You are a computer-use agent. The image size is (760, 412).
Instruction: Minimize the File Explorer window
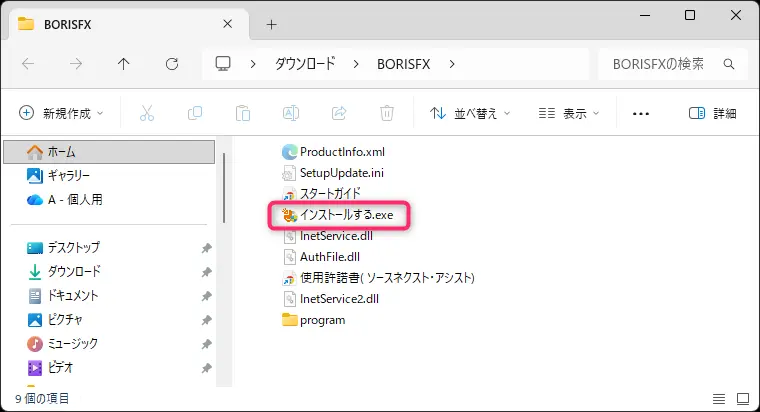[645, 16]
